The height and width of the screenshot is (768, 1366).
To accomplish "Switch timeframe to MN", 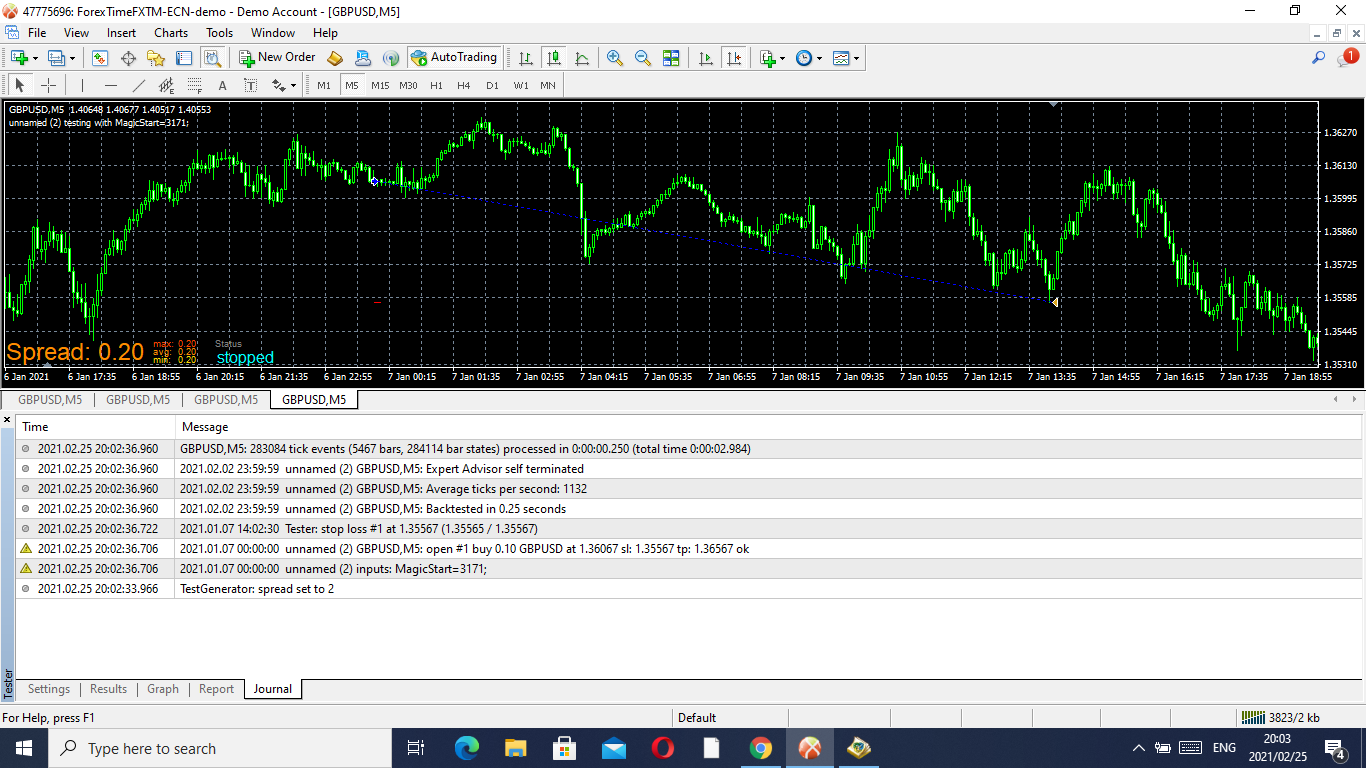I will click(548, 85).
